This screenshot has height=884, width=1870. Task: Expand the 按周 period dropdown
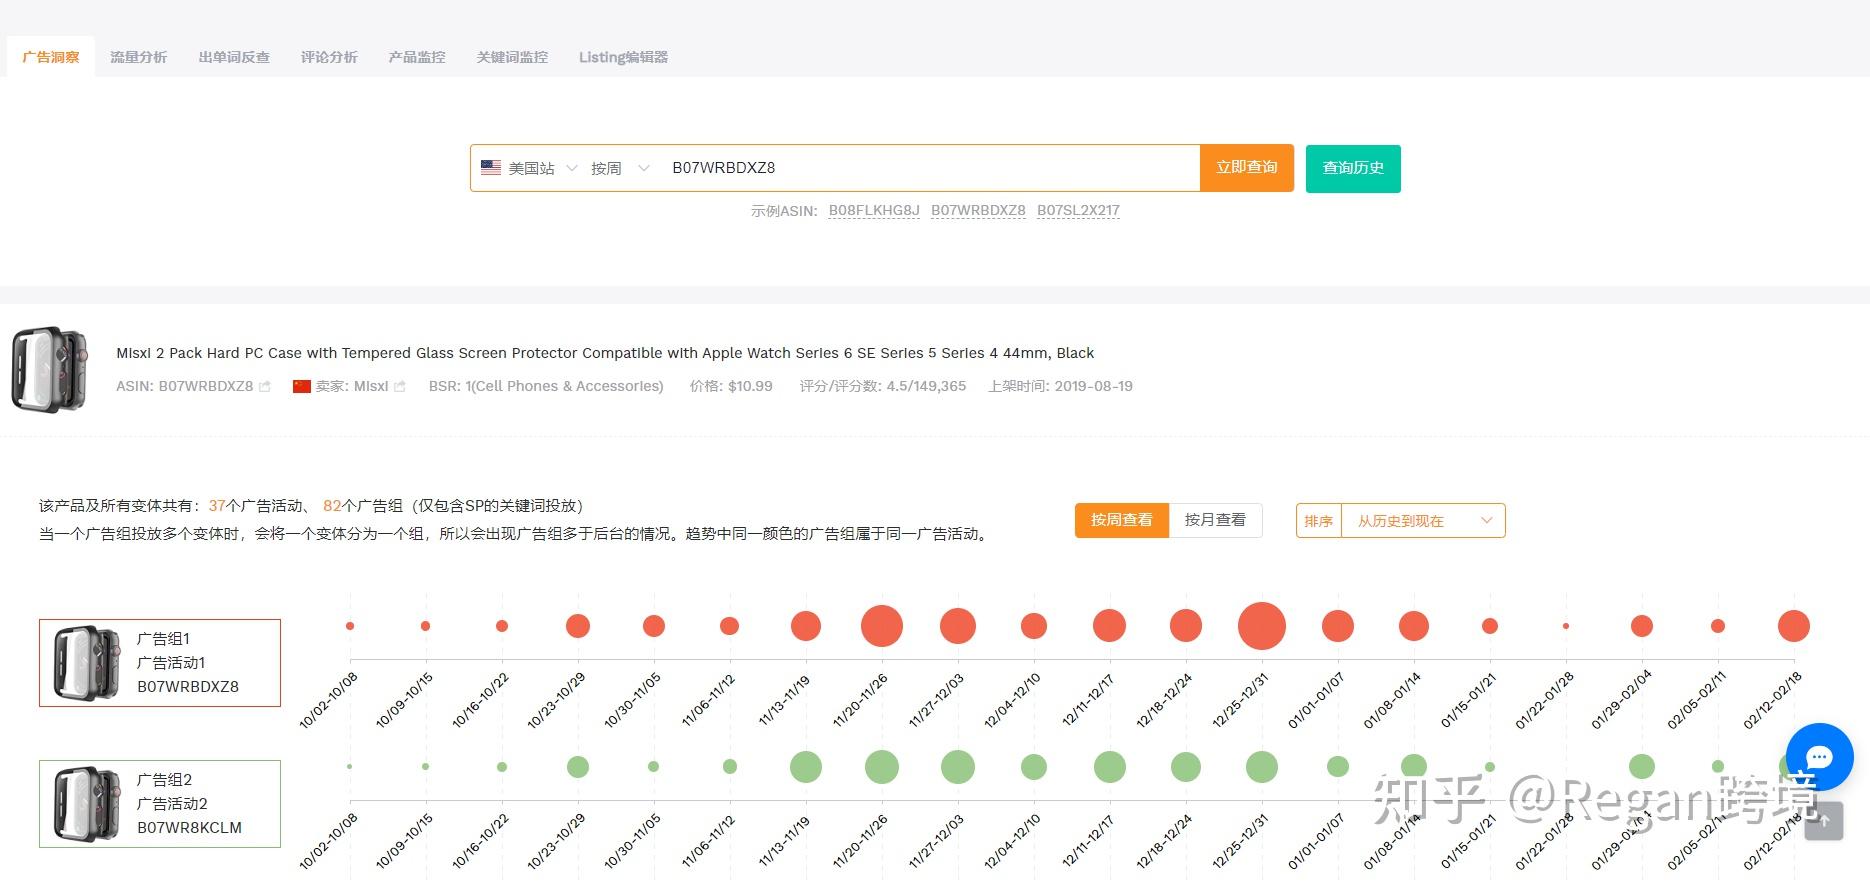[620, 168]
